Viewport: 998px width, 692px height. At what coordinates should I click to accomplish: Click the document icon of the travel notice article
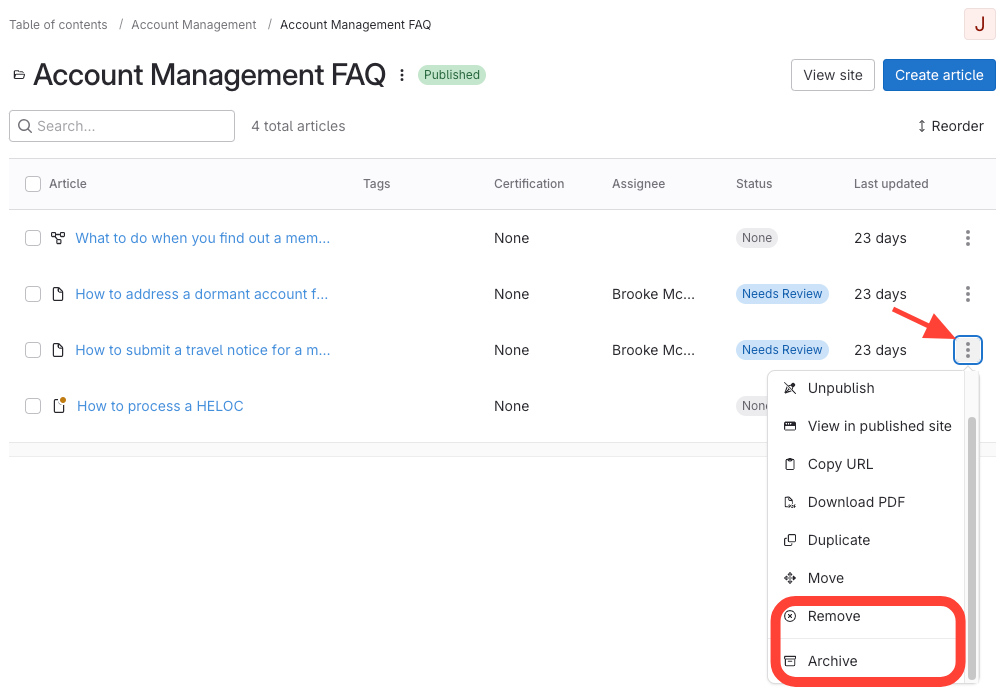pos(58,350)
